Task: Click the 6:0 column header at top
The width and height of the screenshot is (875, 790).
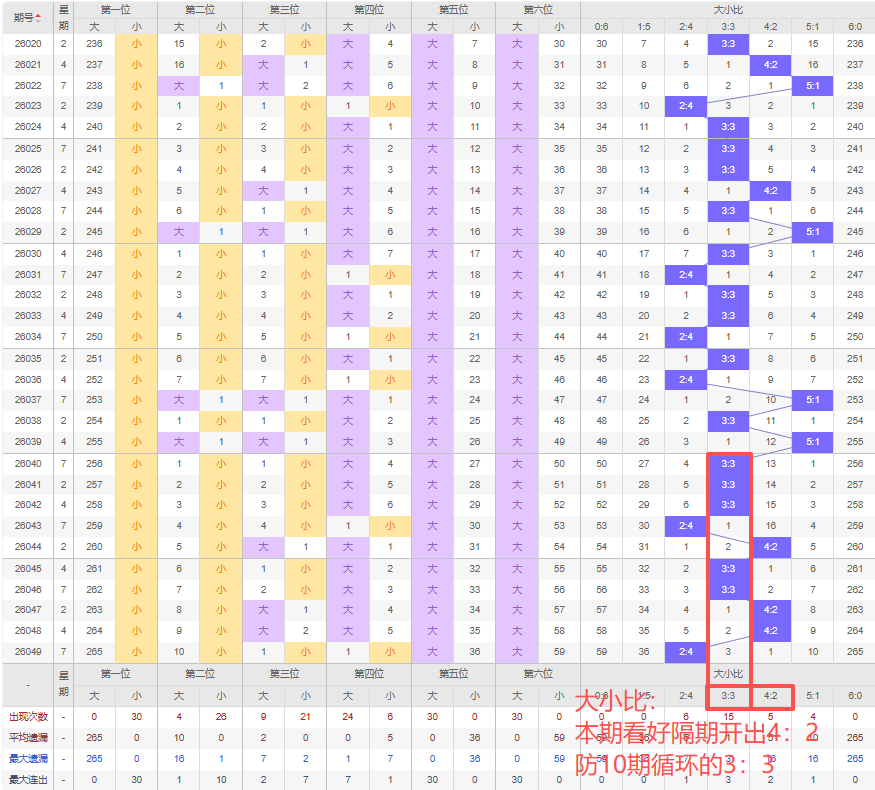Action: click(x=854, y=26)
